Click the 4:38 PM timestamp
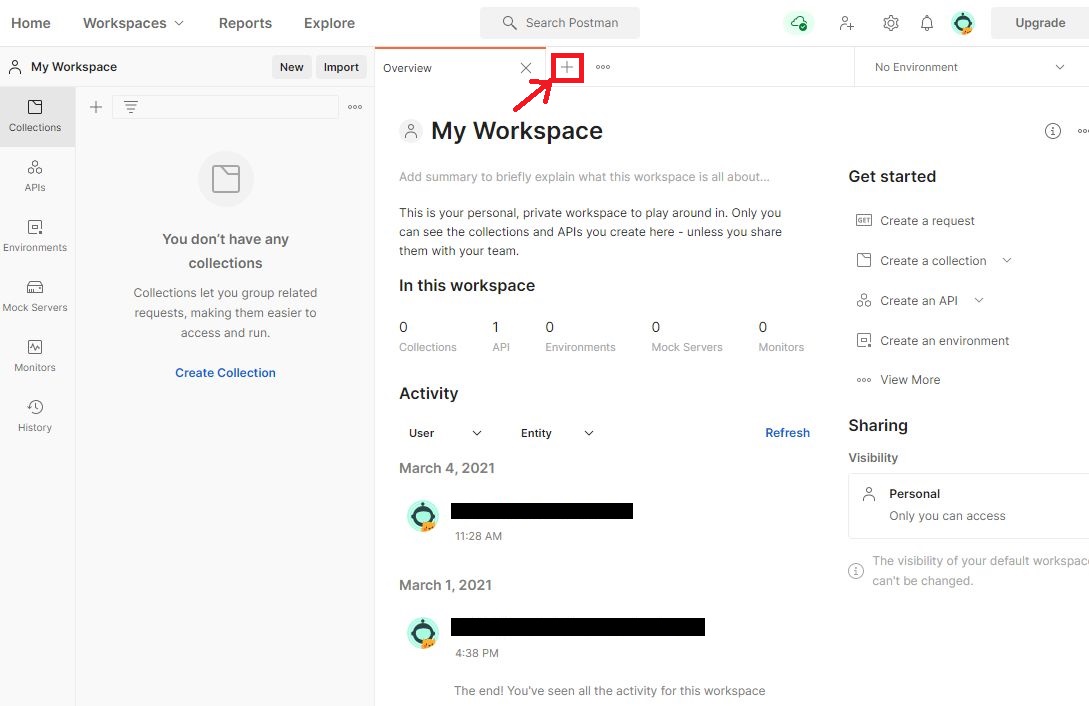1089x706 pixels. 476,653
